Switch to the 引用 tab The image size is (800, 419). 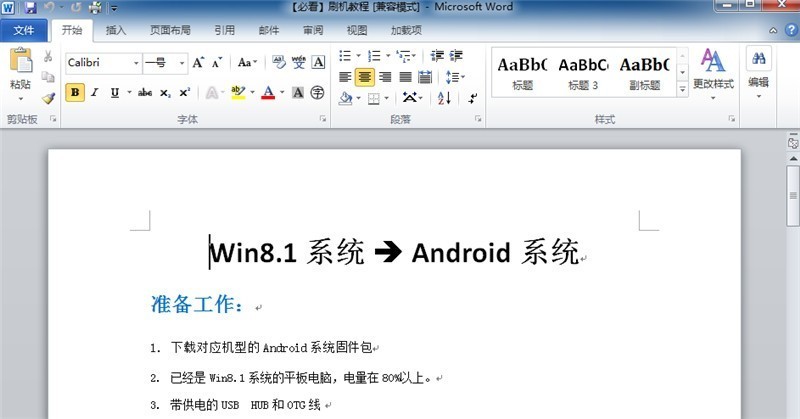(x=224, y=30)
